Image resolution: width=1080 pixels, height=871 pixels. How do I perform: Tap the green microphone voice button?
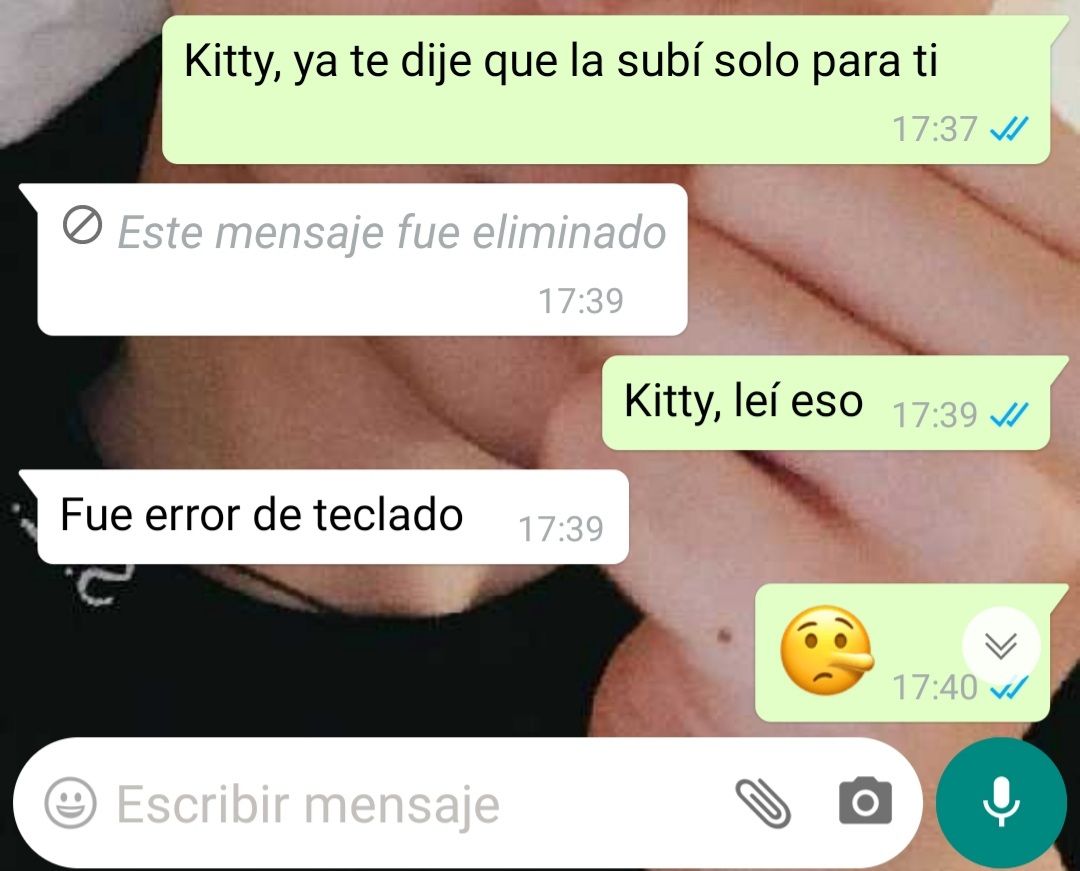click(x=1001, y=801)
